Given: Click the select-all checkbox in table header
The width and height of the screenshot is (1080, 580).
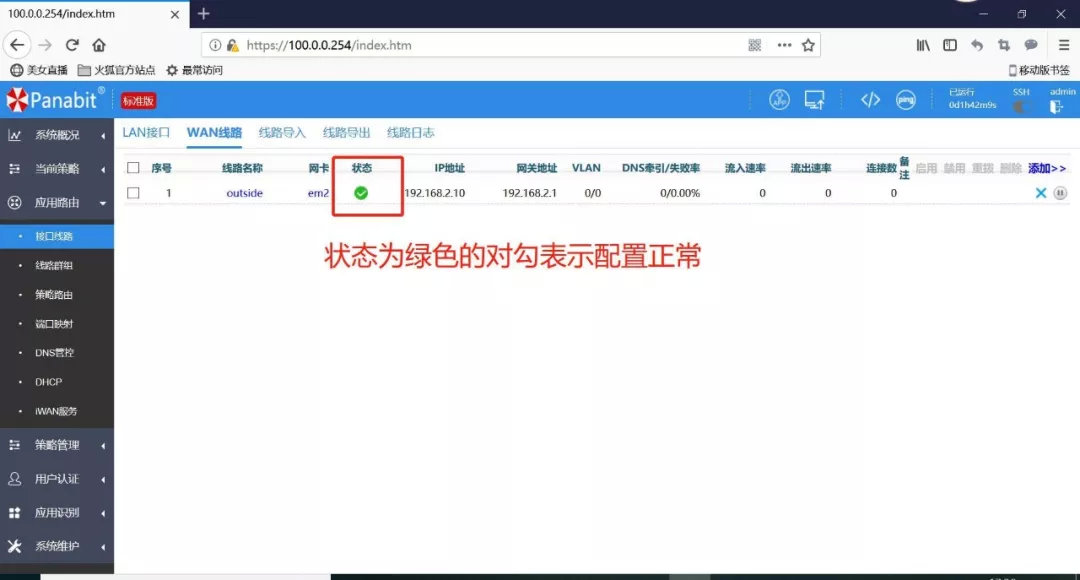Looking at the screenshot, I should [133, 167].
